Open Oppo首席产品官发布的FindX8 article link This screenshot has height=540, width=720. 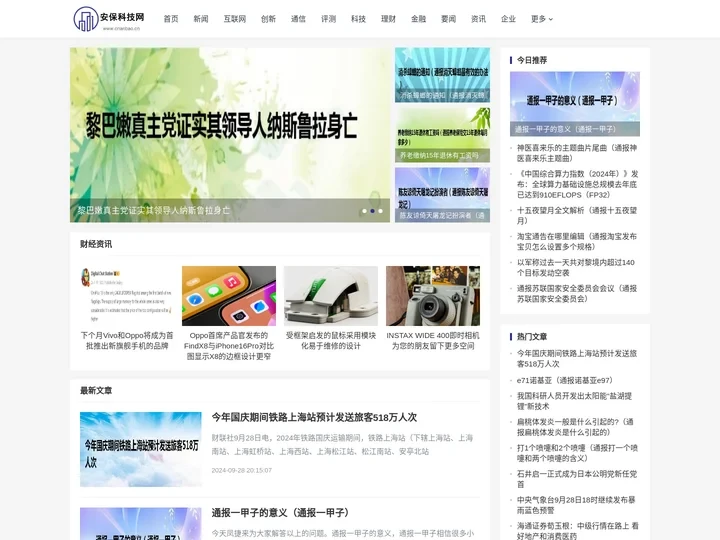tap(229, 346)
